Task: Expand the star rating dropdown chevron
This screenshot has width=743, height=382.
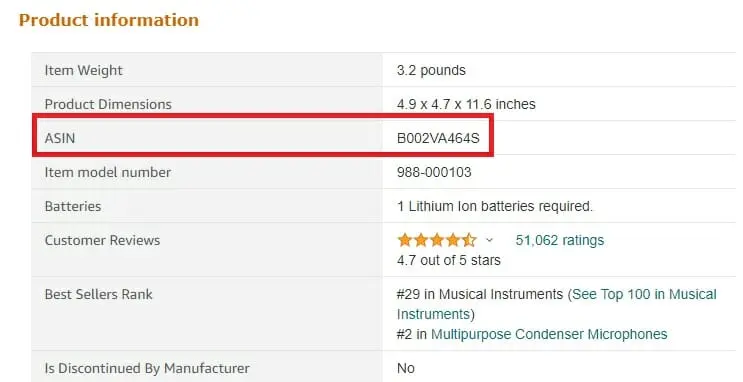Action: coord(489,240)
